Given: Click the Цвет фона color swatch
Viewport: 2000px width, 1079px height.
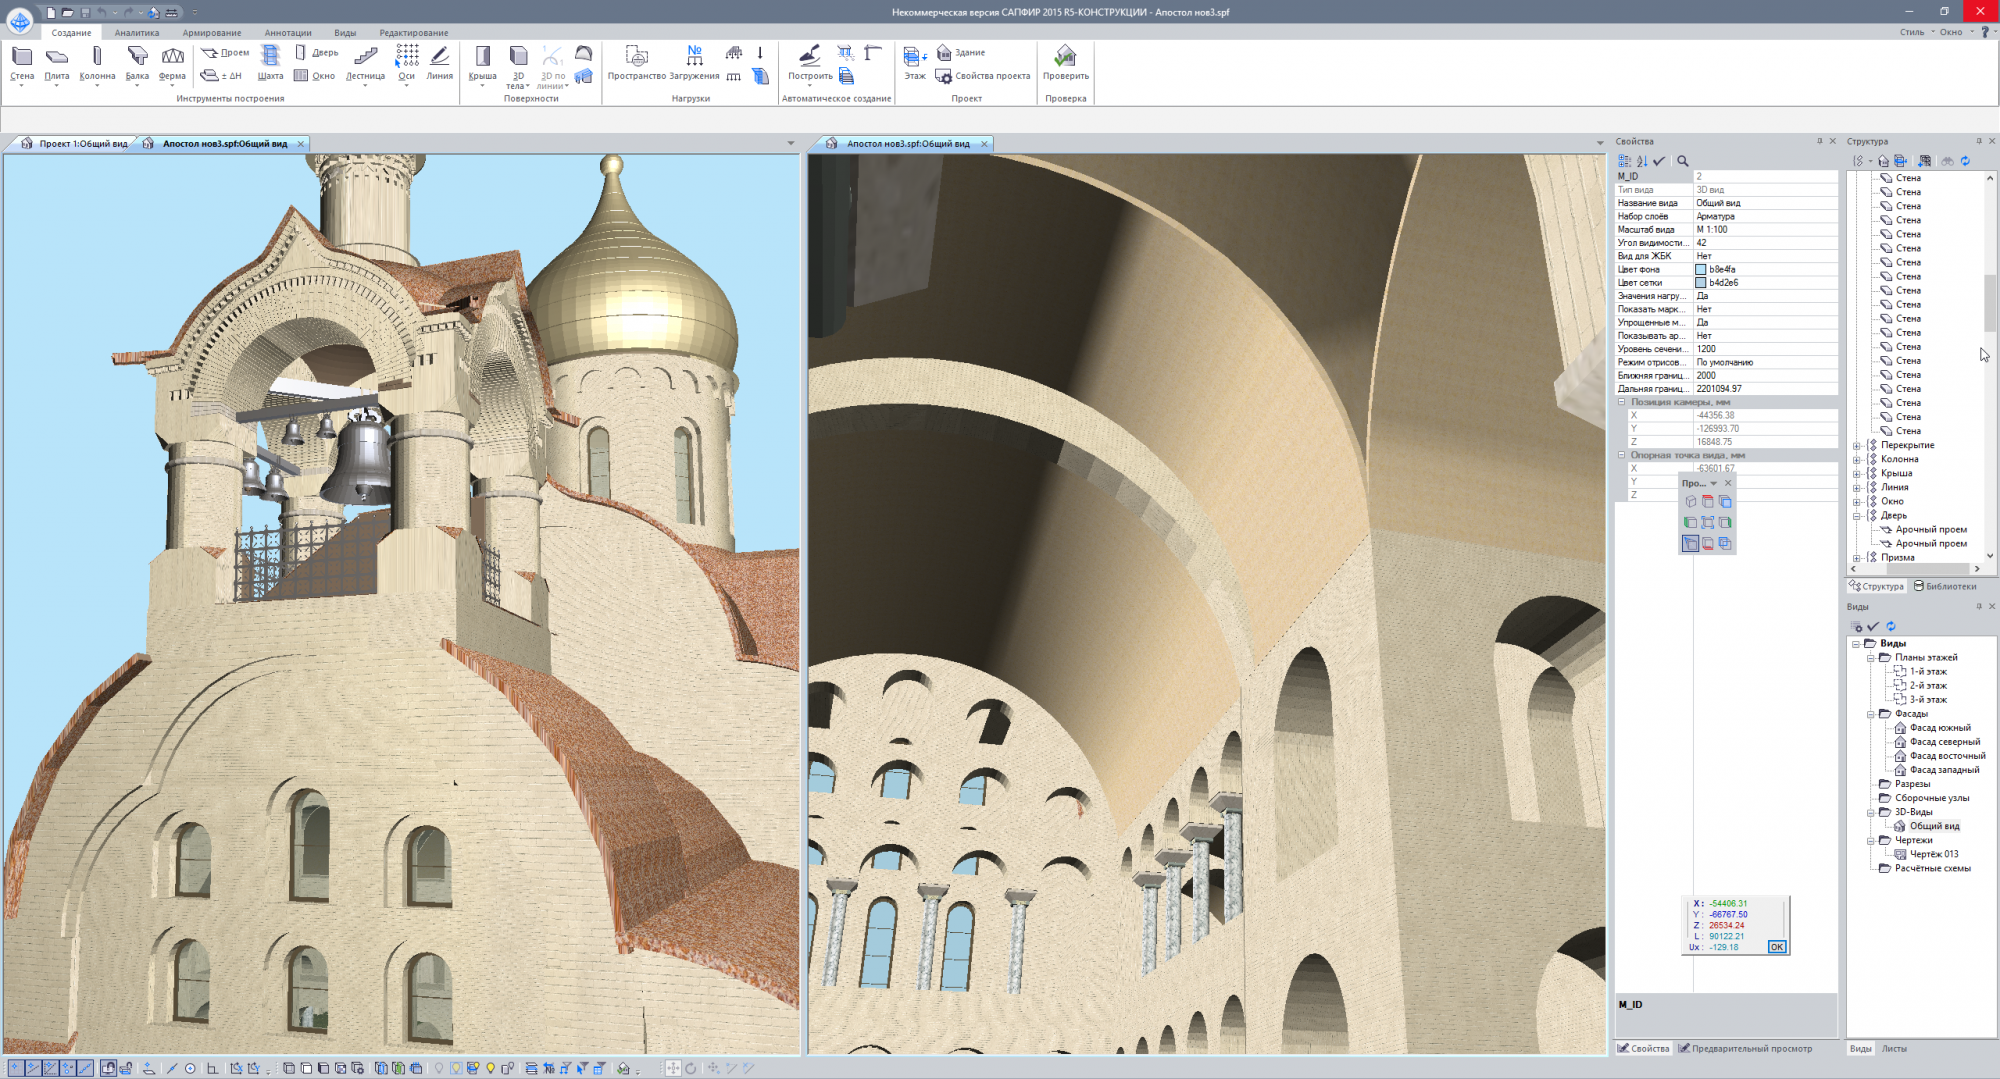Looking at the screenshot, I should tap(1701, 270).
